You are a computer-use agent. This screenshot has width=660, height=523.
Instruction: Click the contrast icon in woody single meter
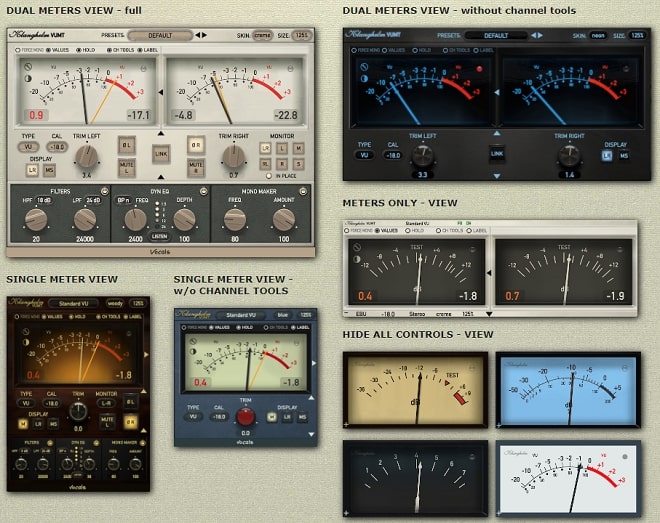click(26, 342)
